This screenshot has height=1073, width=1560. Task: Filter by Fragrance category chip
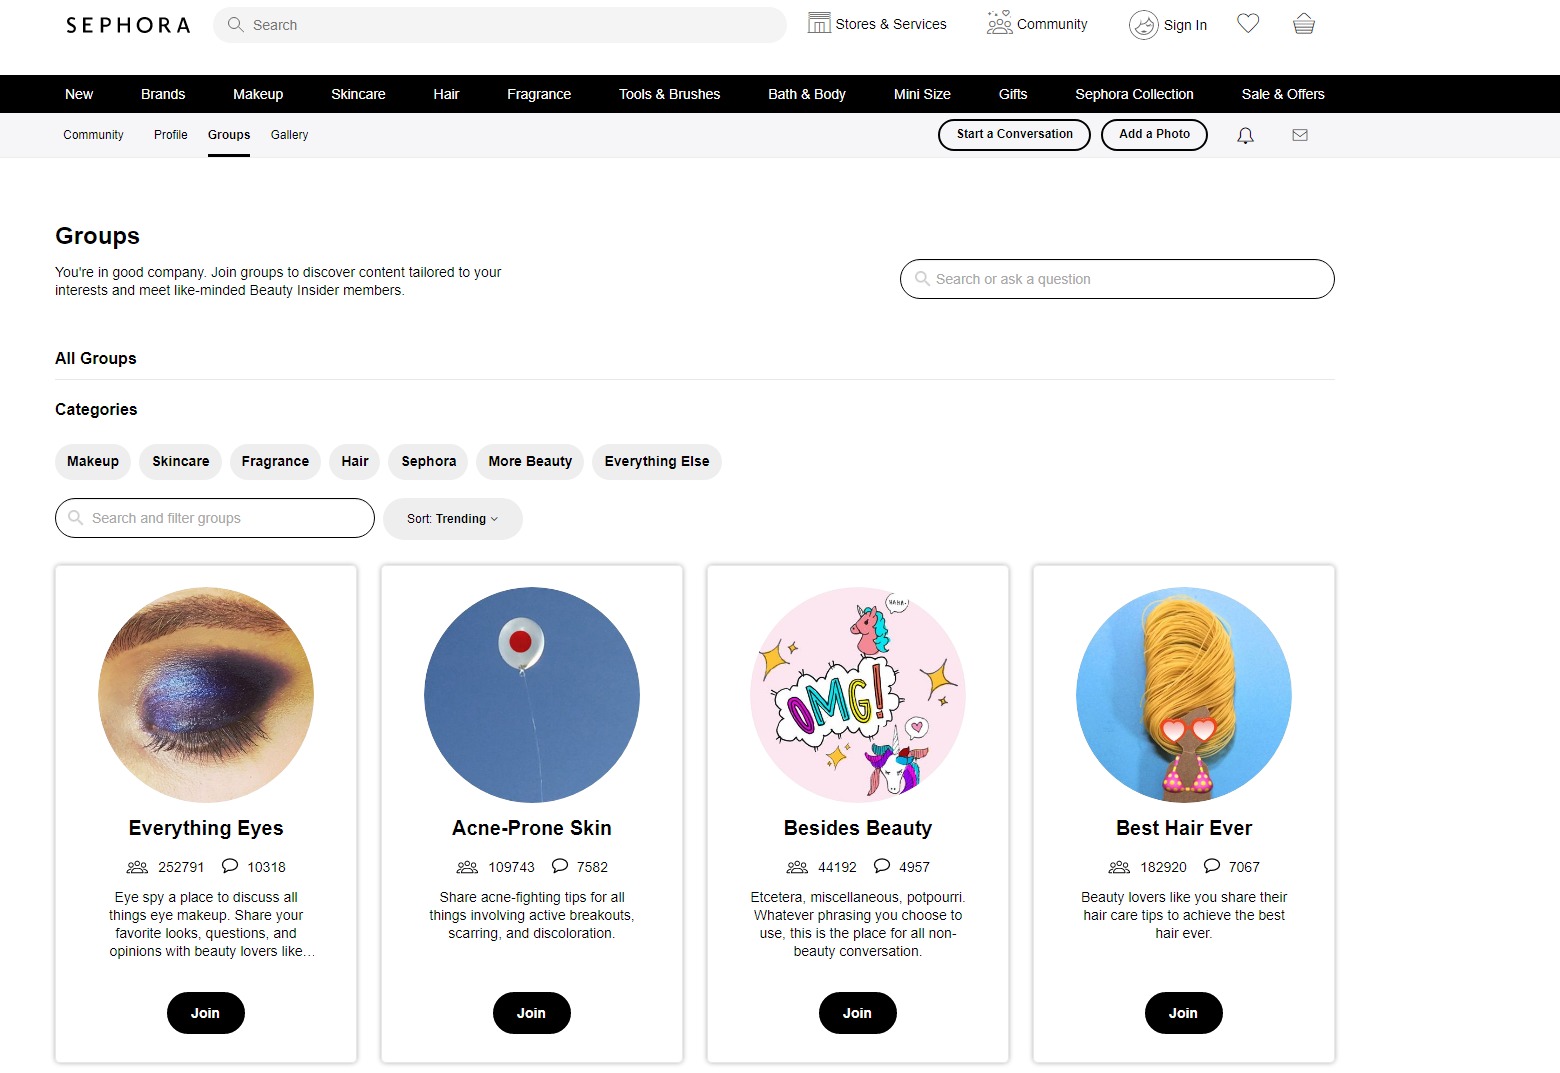click(x=275, y=462)
